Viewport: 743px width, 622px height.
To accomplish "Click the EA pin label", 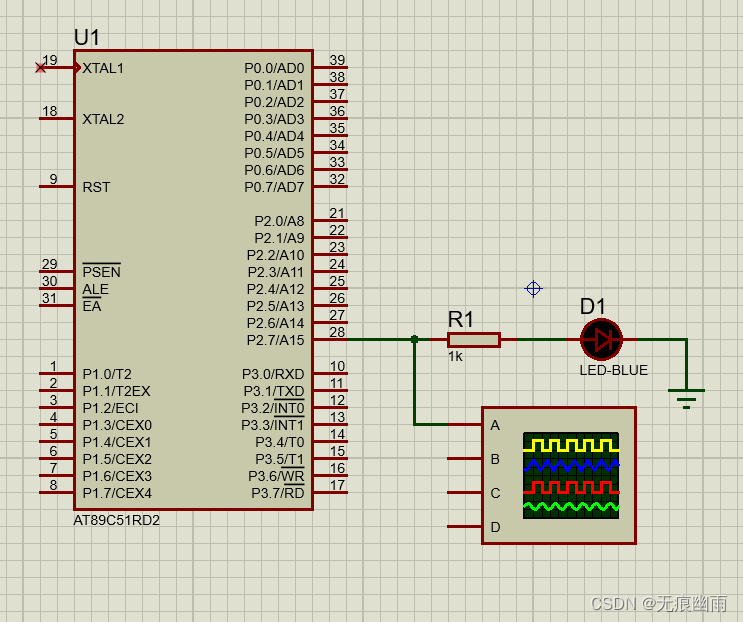I will (92, 306).
